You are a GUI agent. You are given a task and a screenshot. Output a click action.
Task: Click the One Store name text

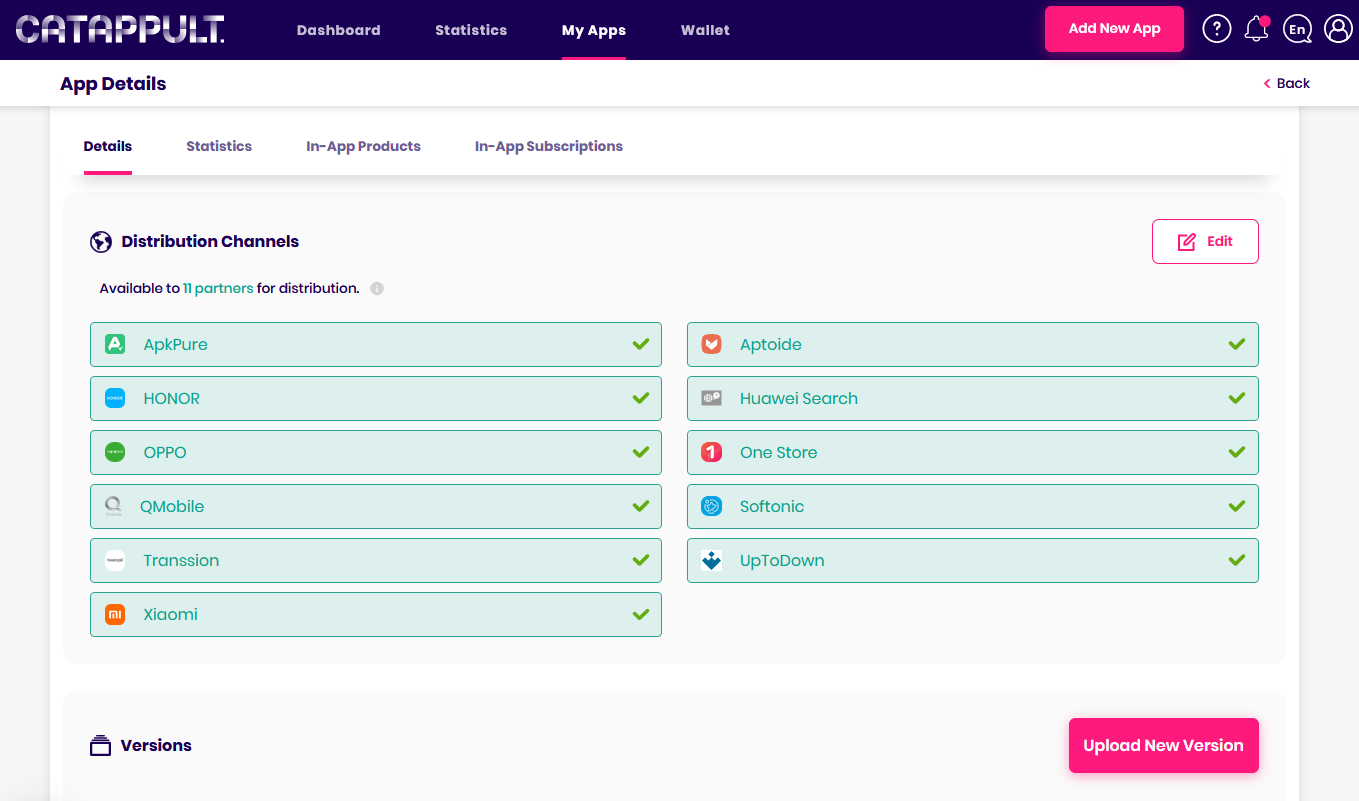[x=779, y=452]
